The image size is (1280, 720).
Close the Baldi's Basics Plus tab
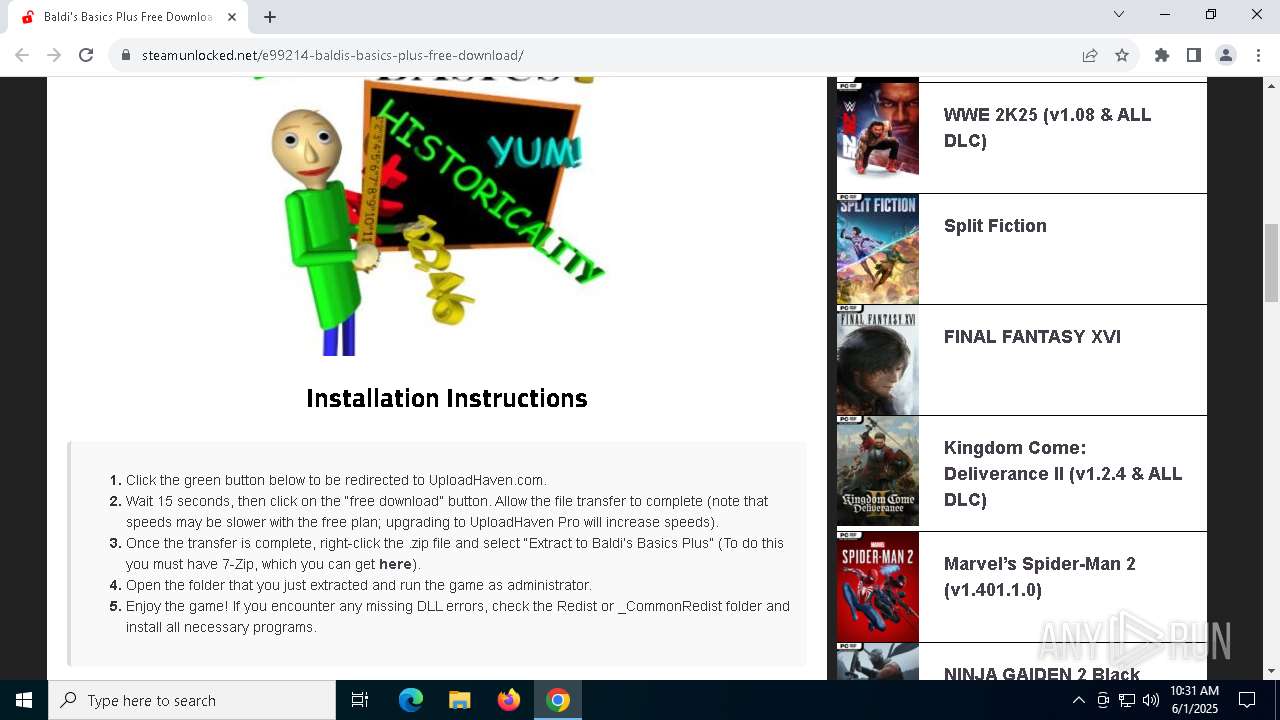pos(232,17)
